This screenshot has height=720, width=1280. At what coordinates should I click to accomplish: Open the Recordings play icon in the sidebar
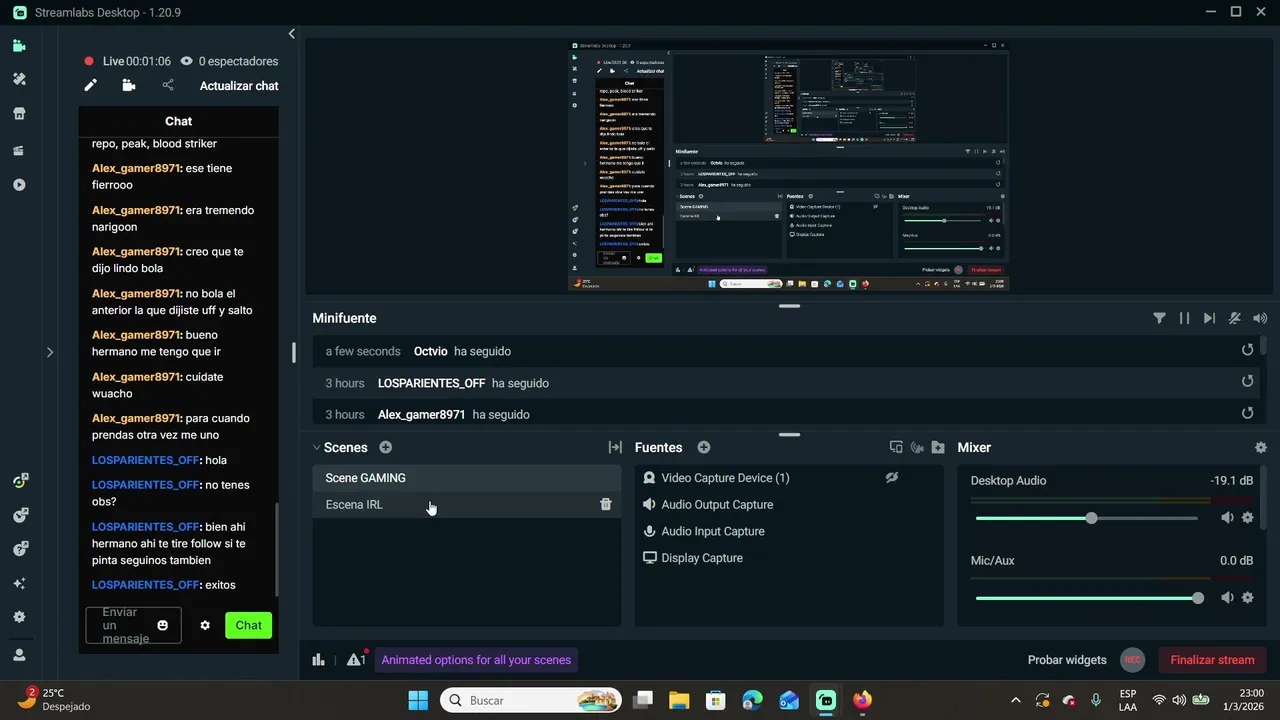click(x=19, y=185)
